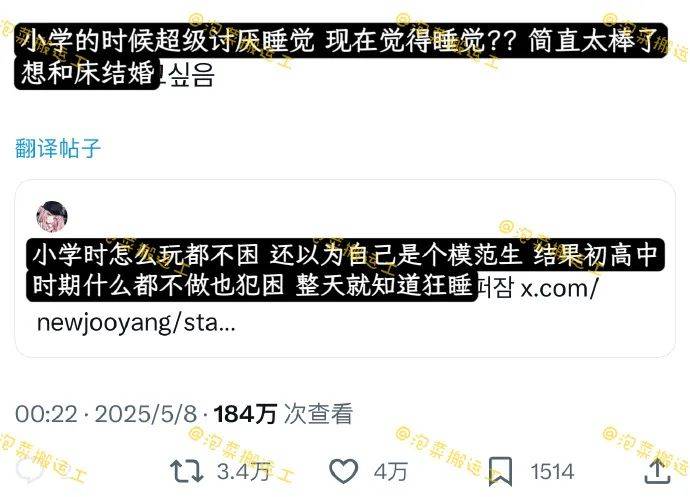Click the quoted line 时期什么都不做也犯困
The image size is (690, 497).
[x=159, y=285]
